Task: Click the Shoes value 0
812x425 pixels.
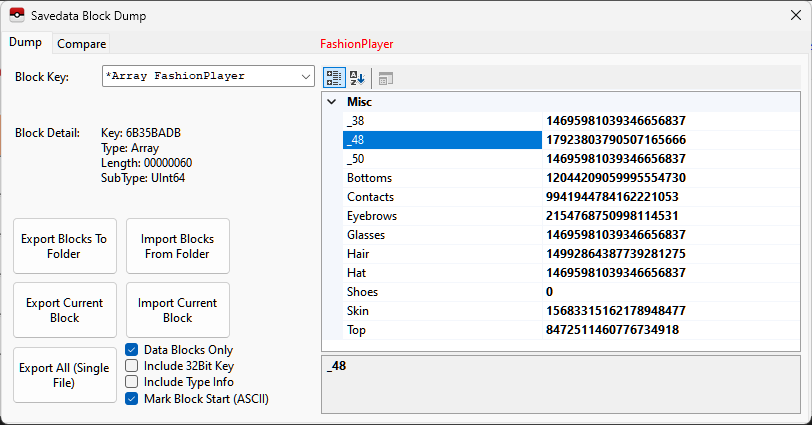Action: point(549,292)
